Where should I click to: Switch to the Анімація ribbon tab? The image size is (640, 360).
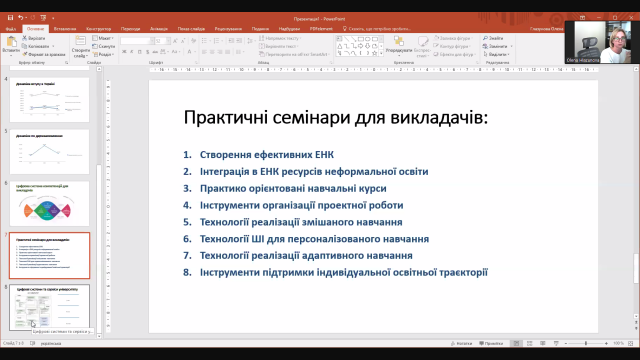coord(159,29)
